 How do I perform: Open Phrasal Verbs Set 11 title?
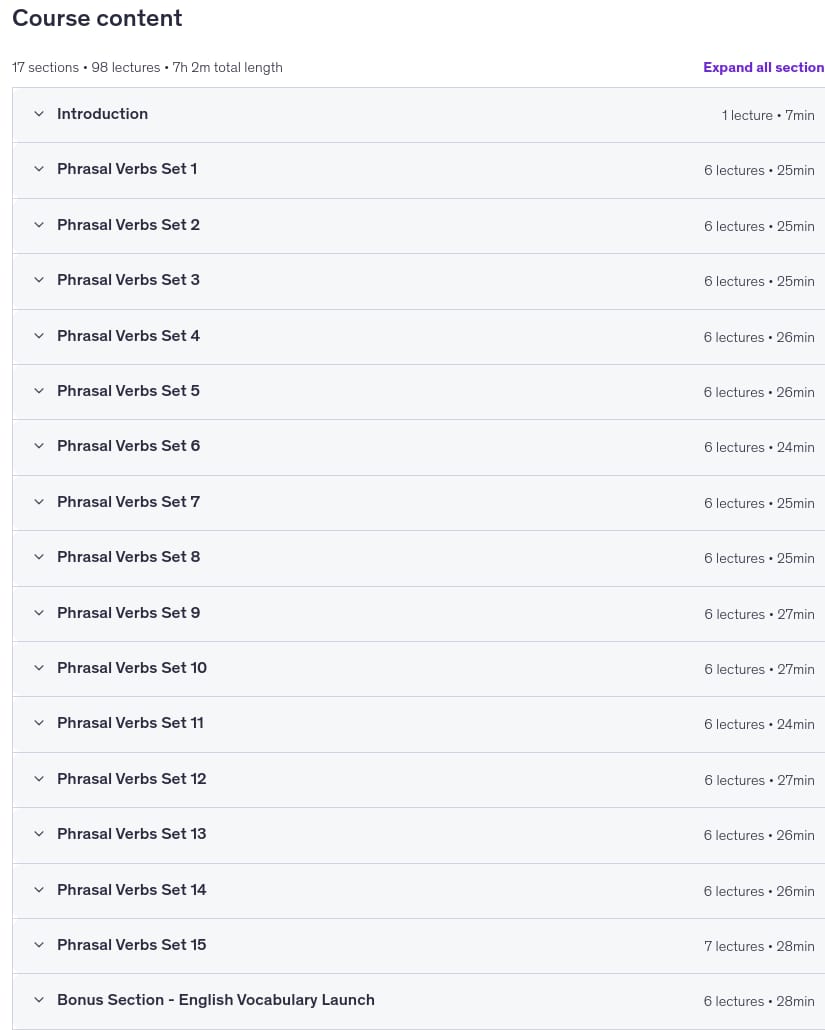[x=130, y=723]
